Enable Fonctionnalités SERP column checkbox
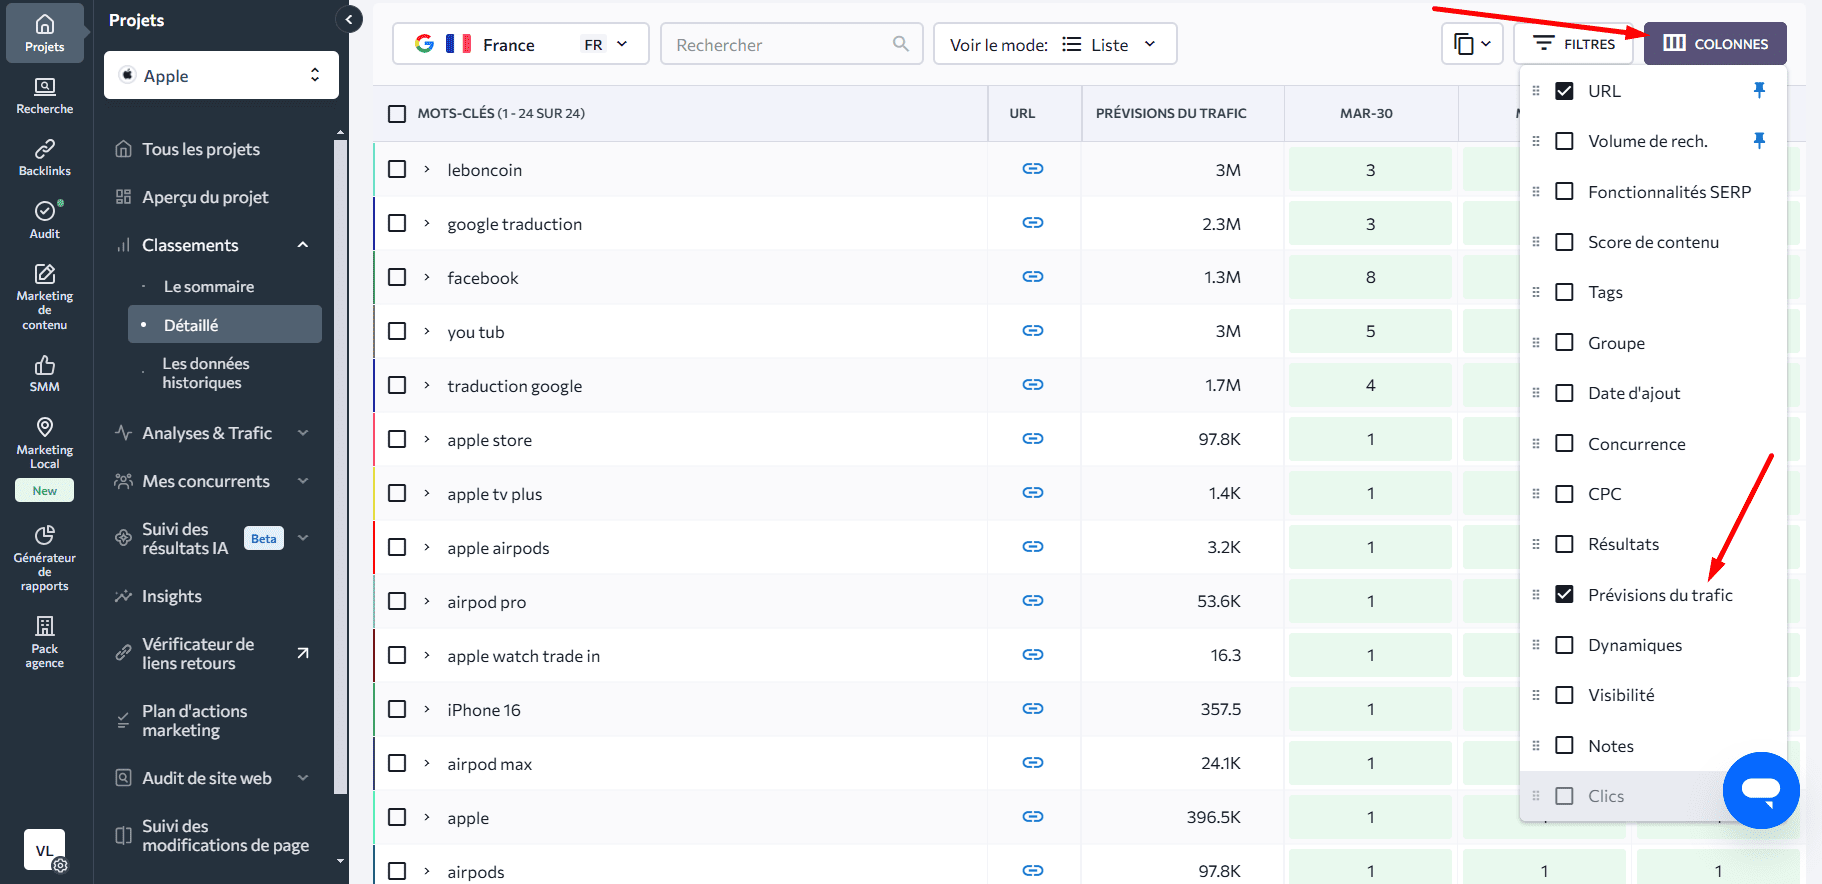Viewport: 1822px width, 884px height. point(1565,192)
